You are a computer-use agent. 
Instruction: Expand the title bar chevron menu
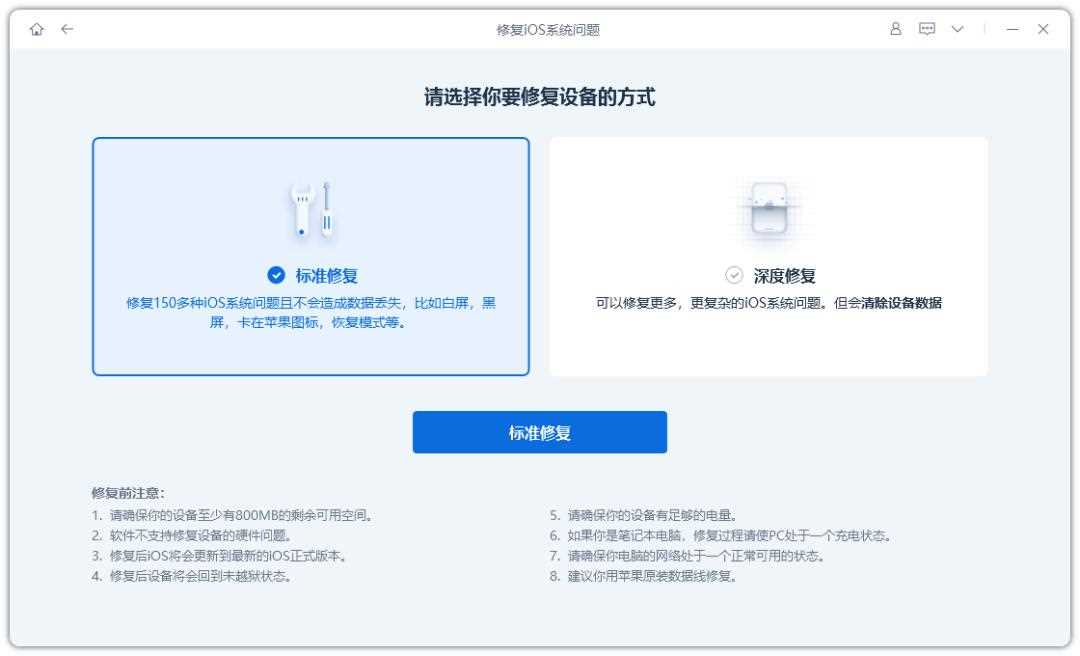[x=956, y=30]
